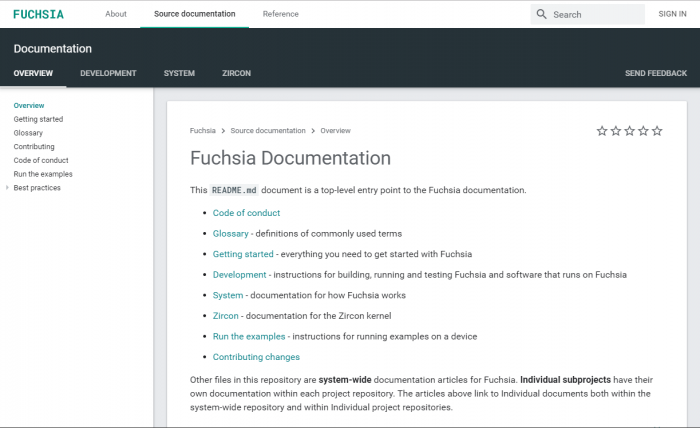Screen dimensions: 700x428
Task: Rate the page two stars
Action: tap(616, 131)
